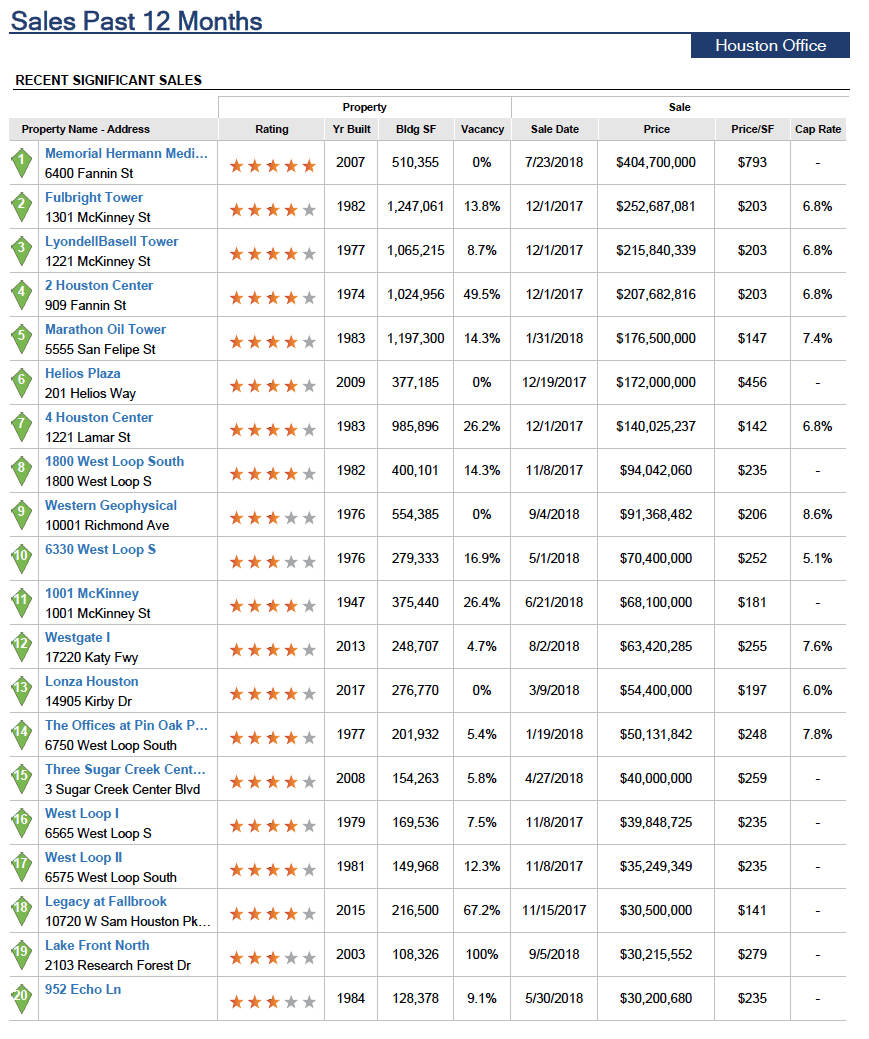Click the Bldg SF column header
The width and height of the screenshot is (869, 1039).
[x=416, y=129]
